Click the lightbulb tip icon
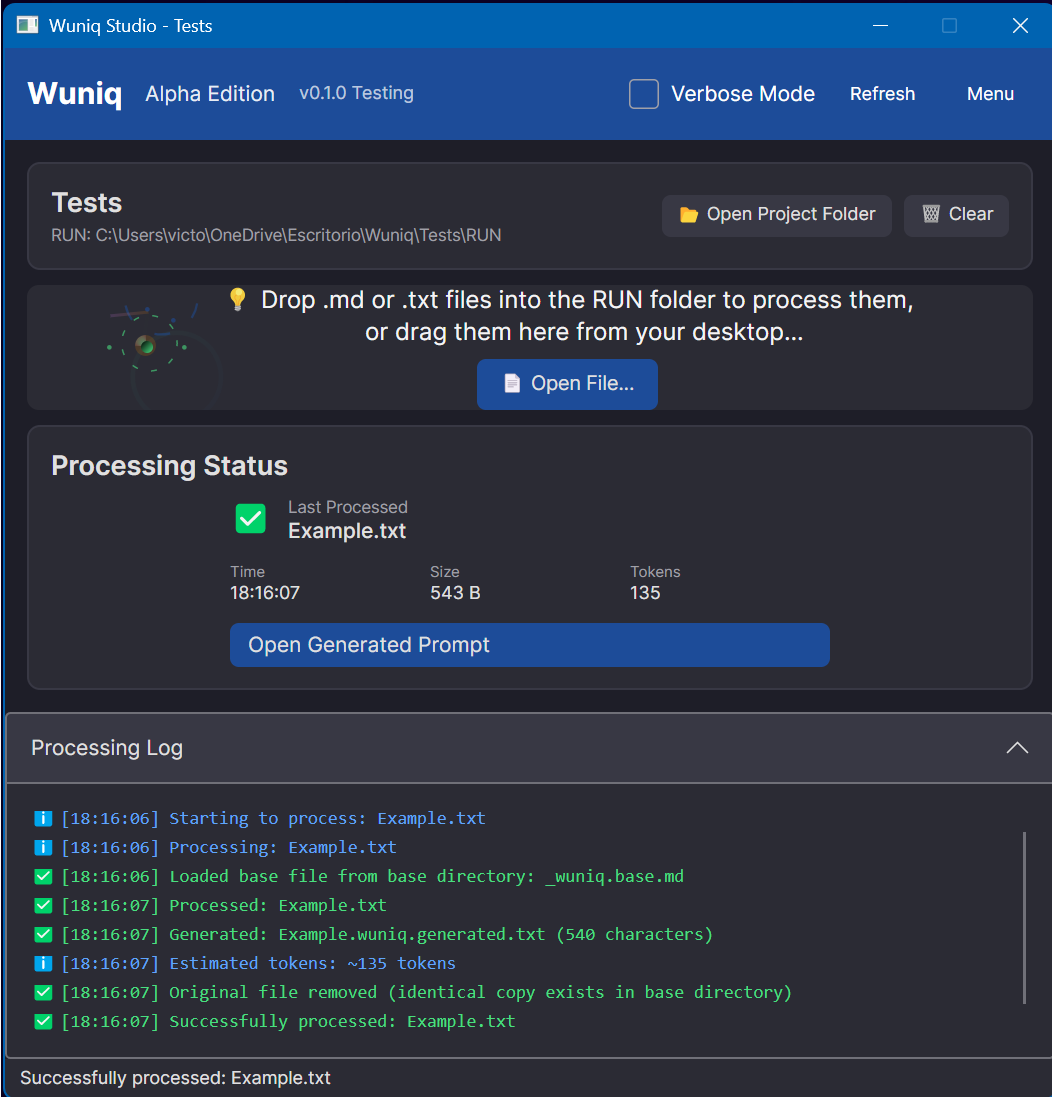The height and width of the screenshot is (1097, 1052). (x=238, y=299)
